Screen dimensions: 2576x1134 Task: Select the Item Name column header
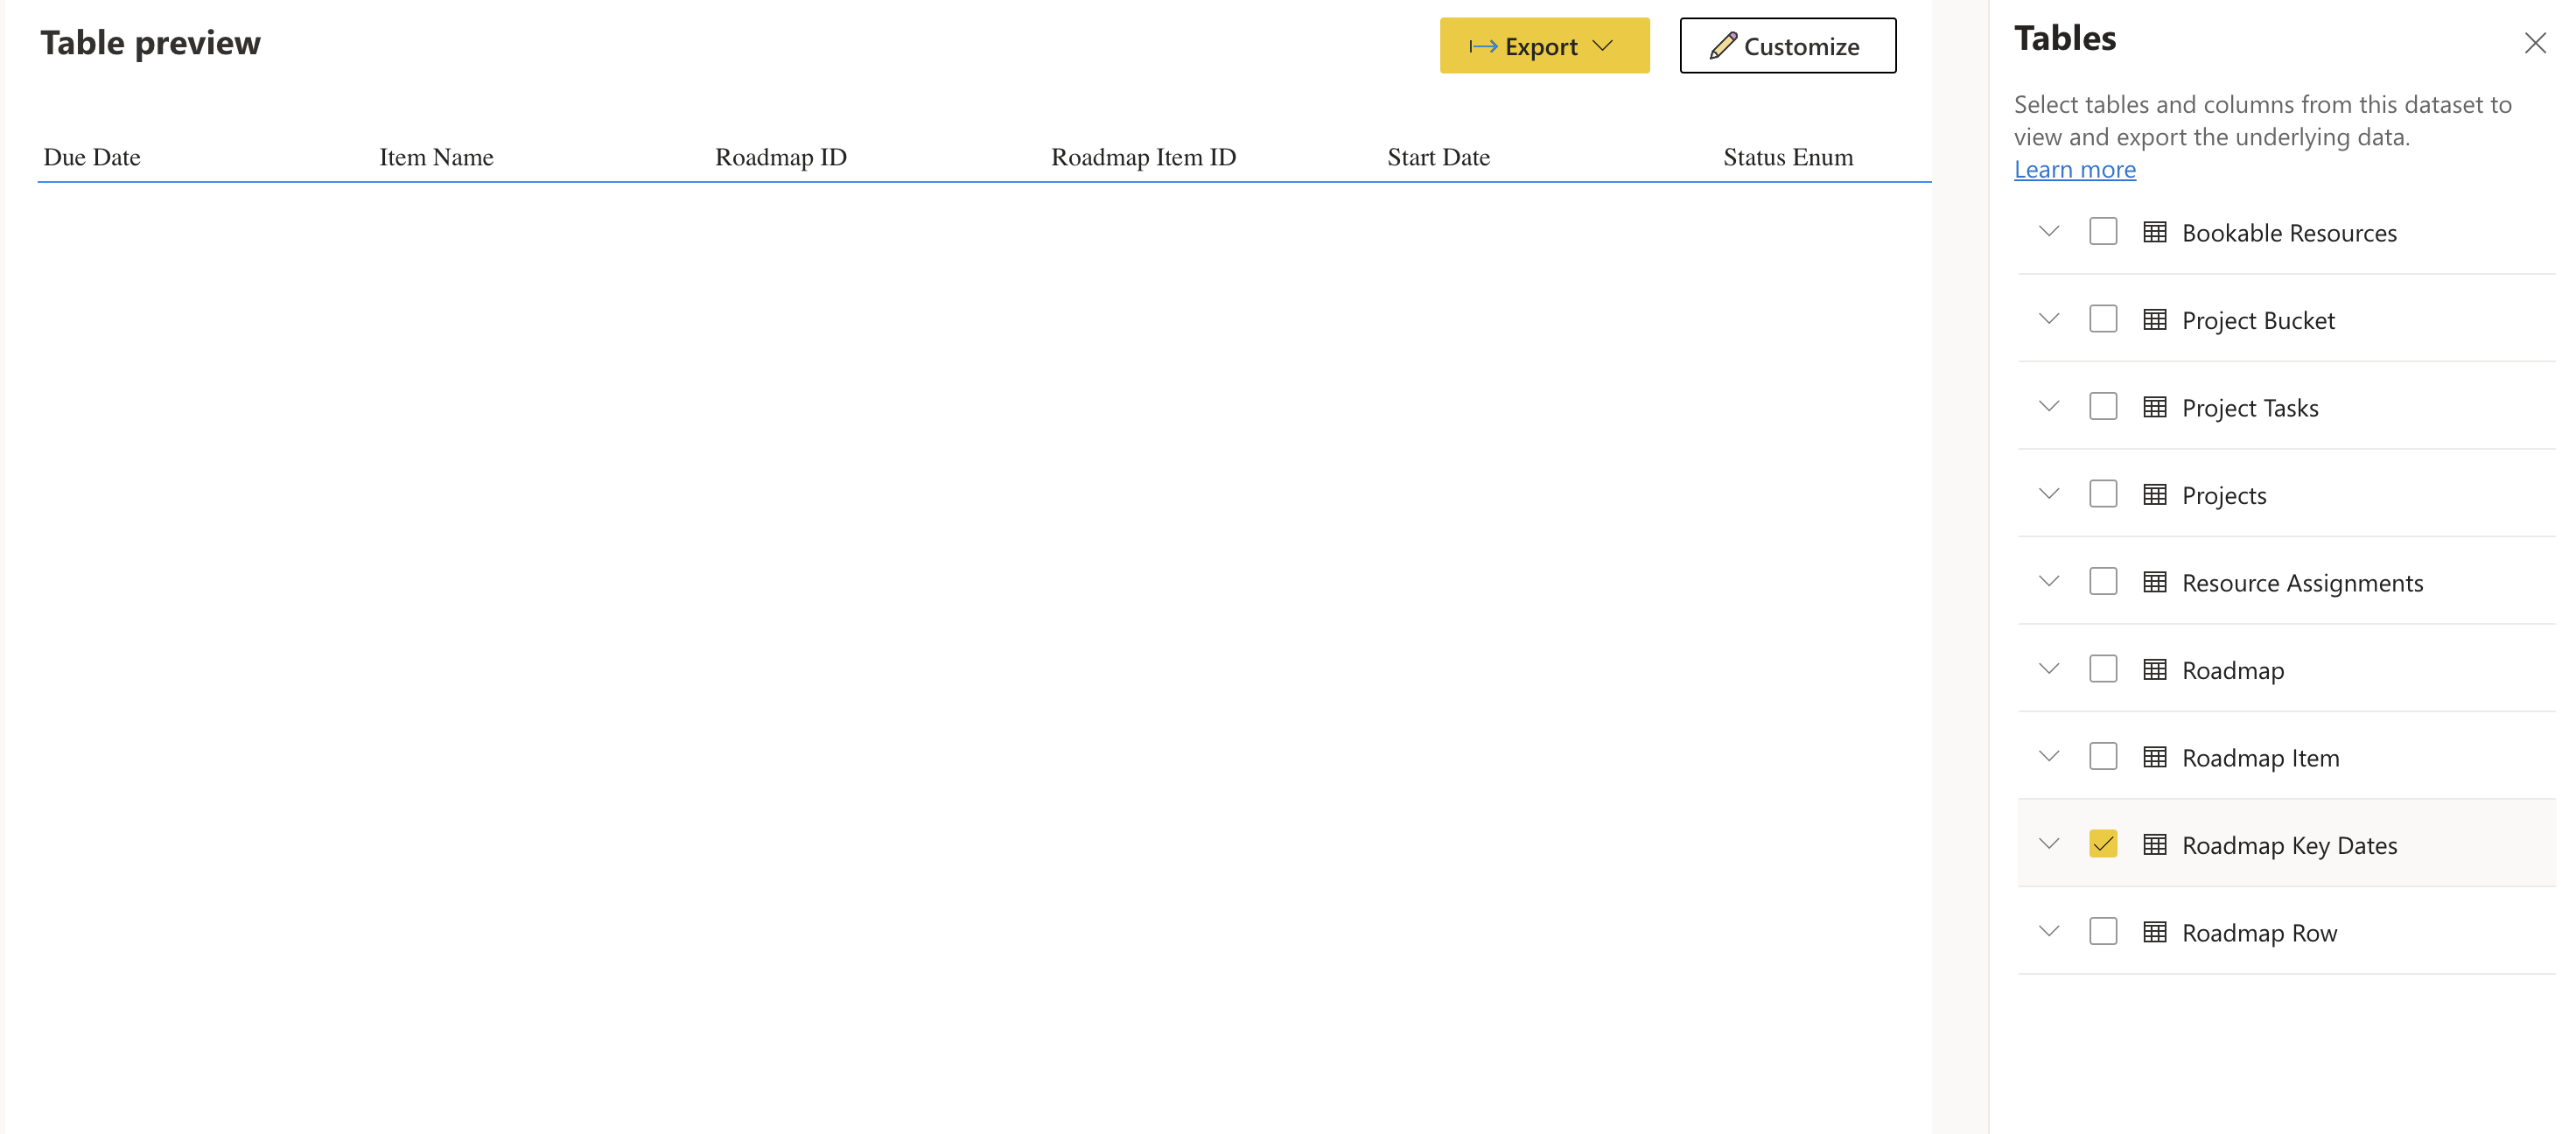point(436,157)
